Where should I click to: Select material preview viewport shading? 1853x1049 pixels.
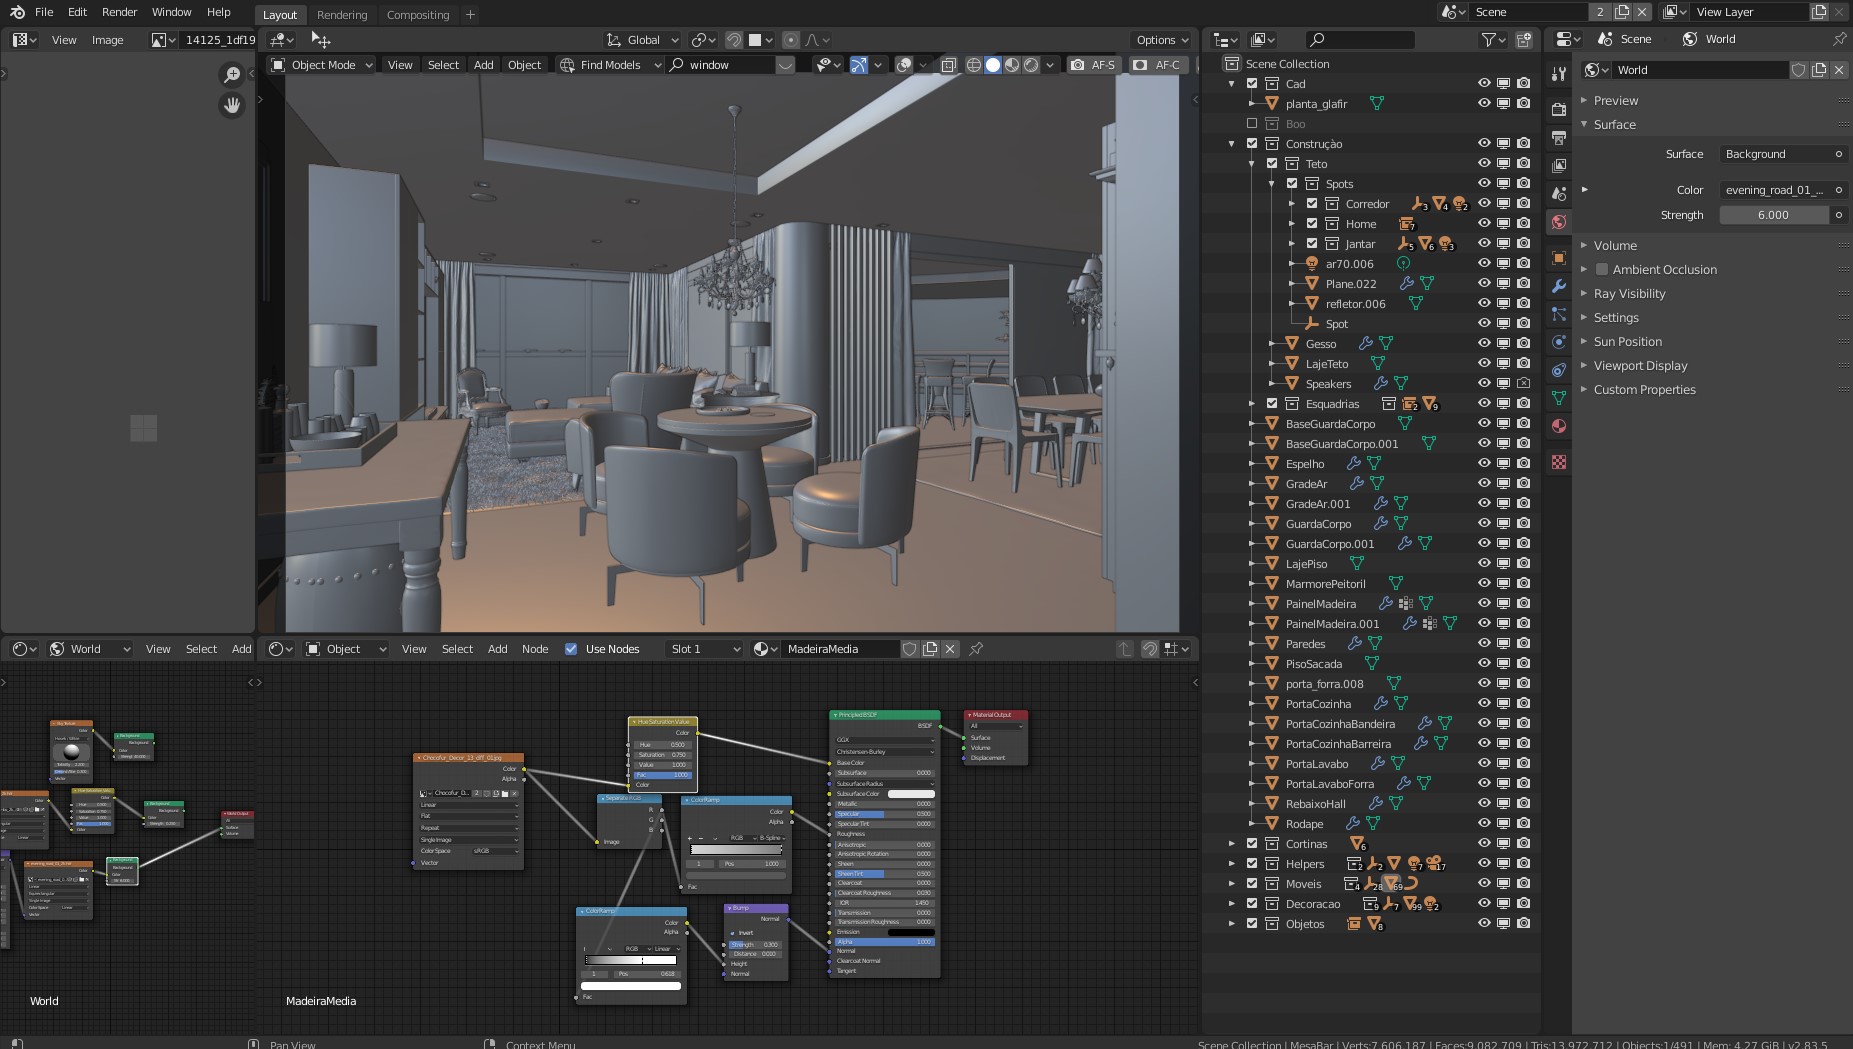tap(1012, 65)
